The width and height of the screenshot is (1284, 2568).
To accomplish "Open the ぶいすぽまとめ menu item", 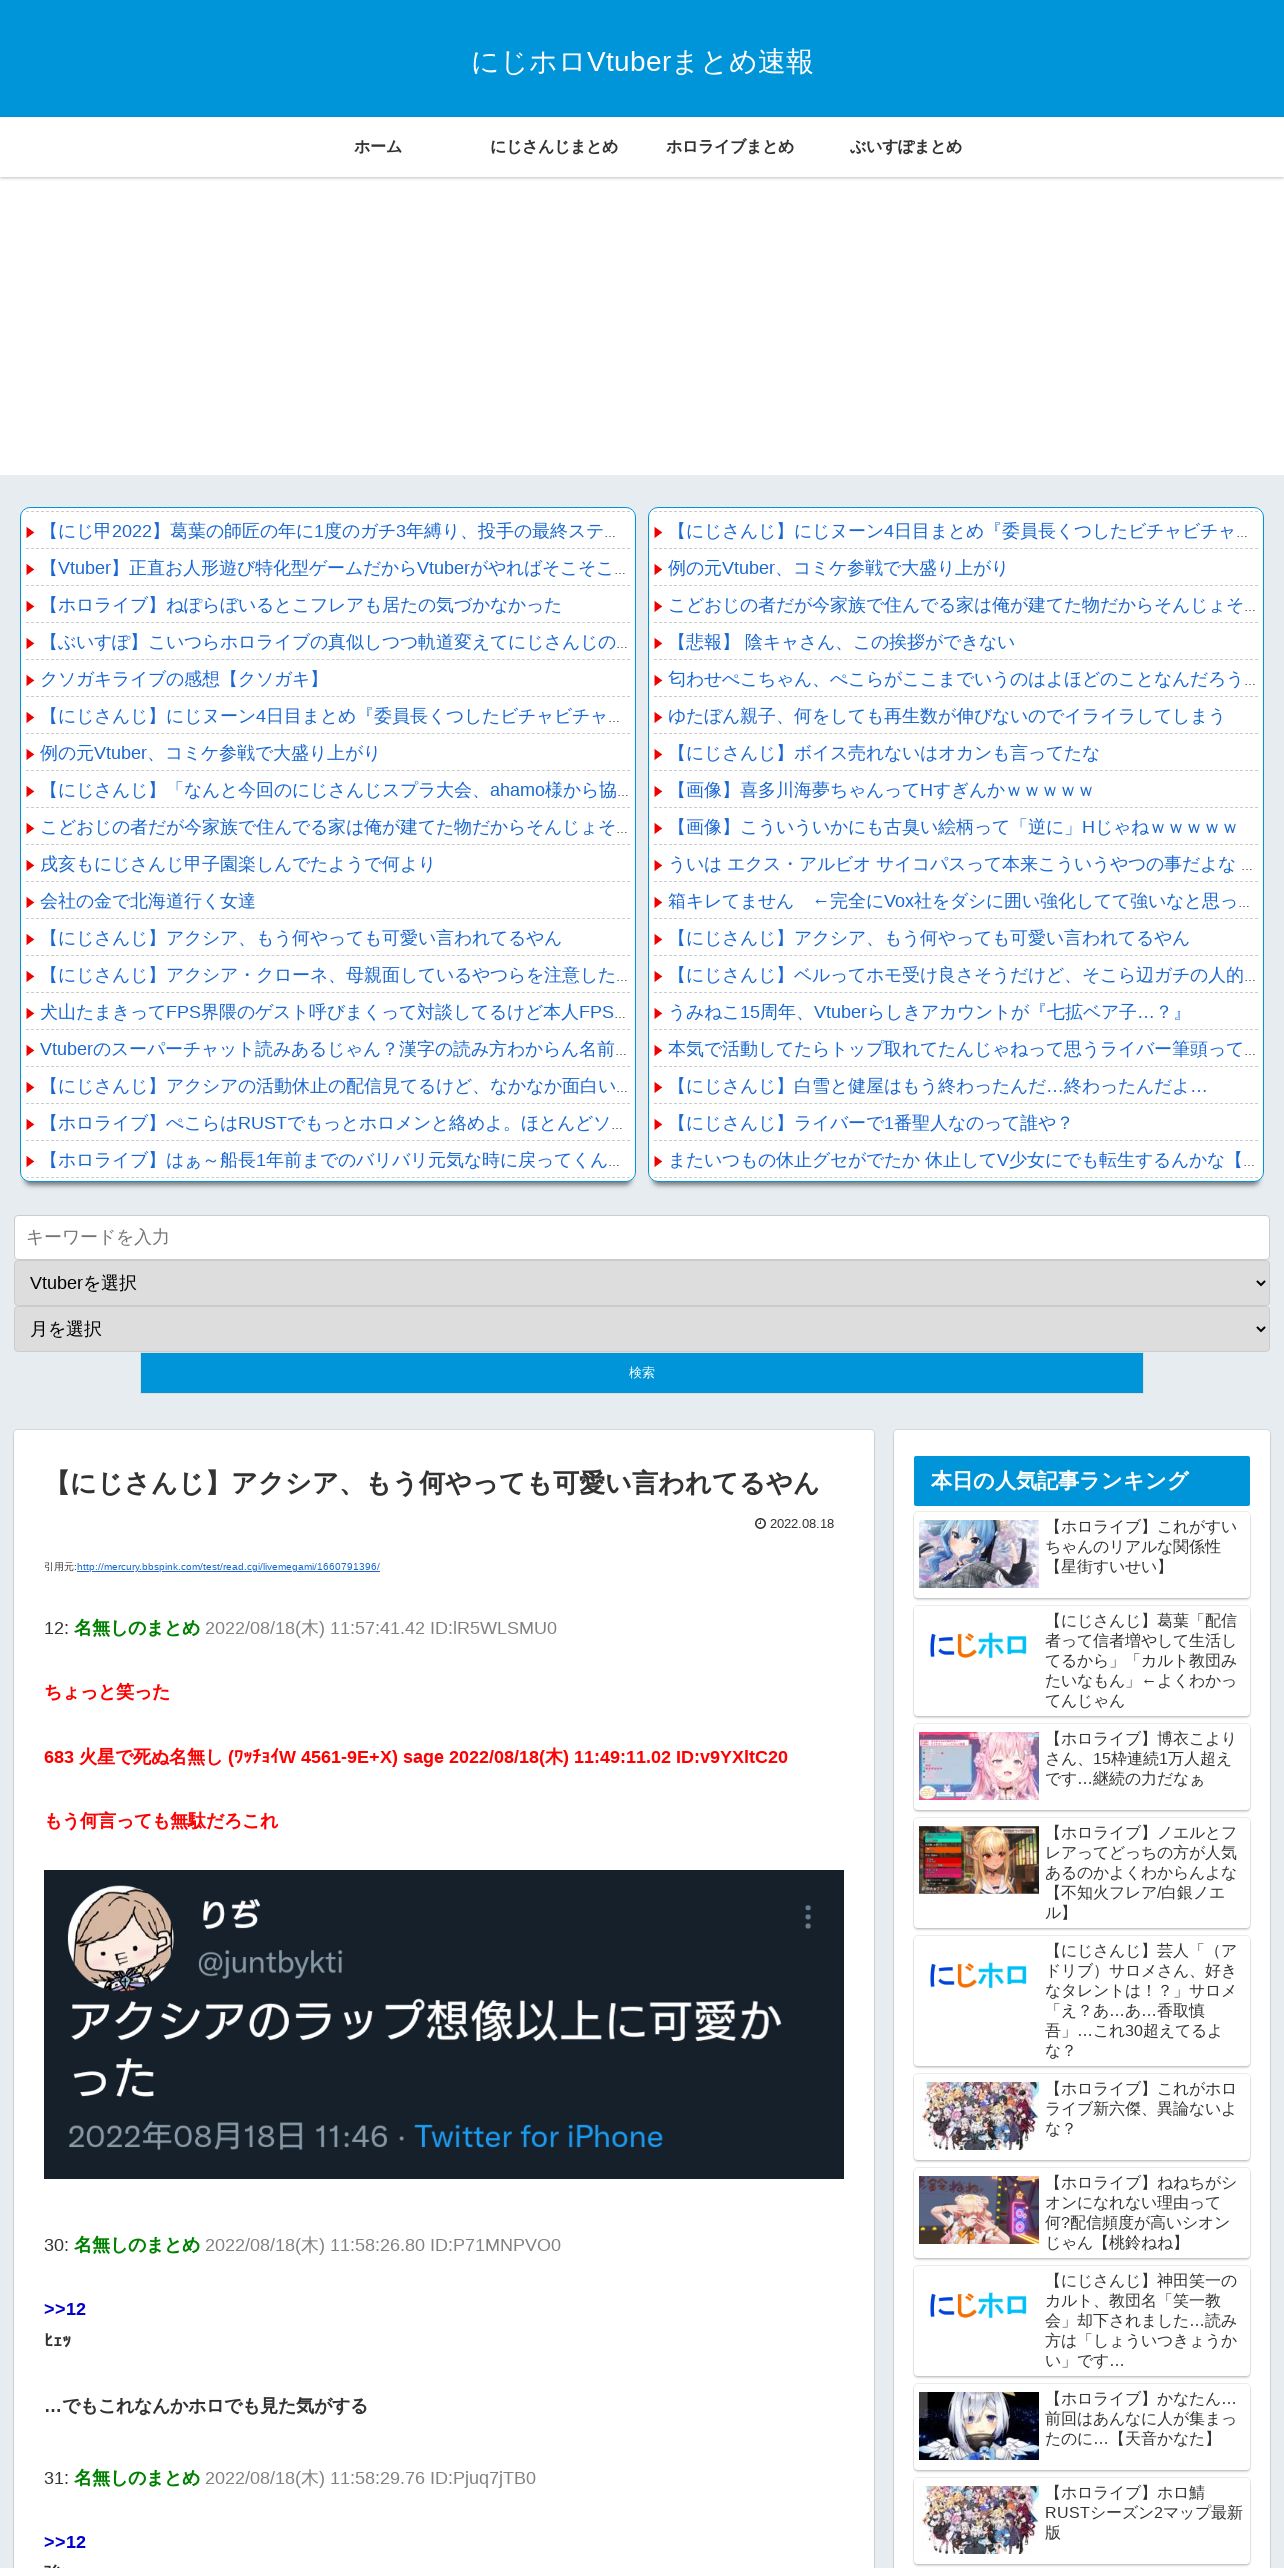I will point(906,147).
